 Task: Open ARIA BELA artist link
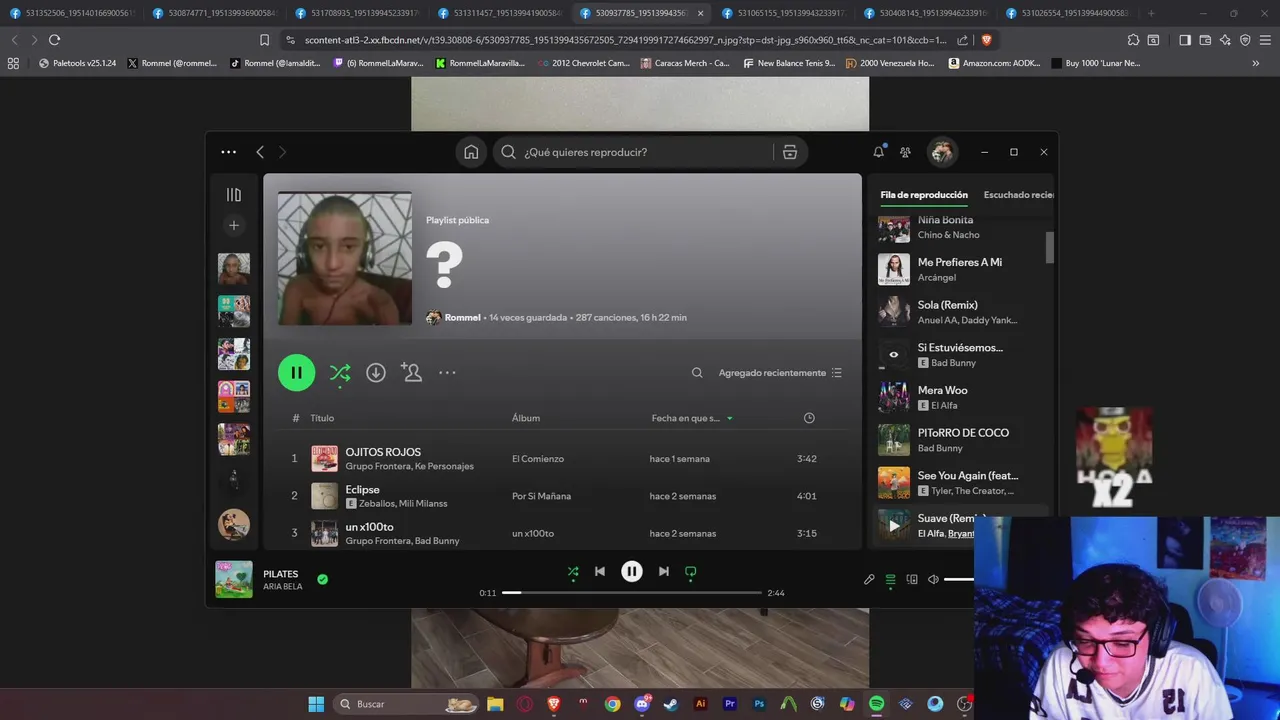point(282,587)
